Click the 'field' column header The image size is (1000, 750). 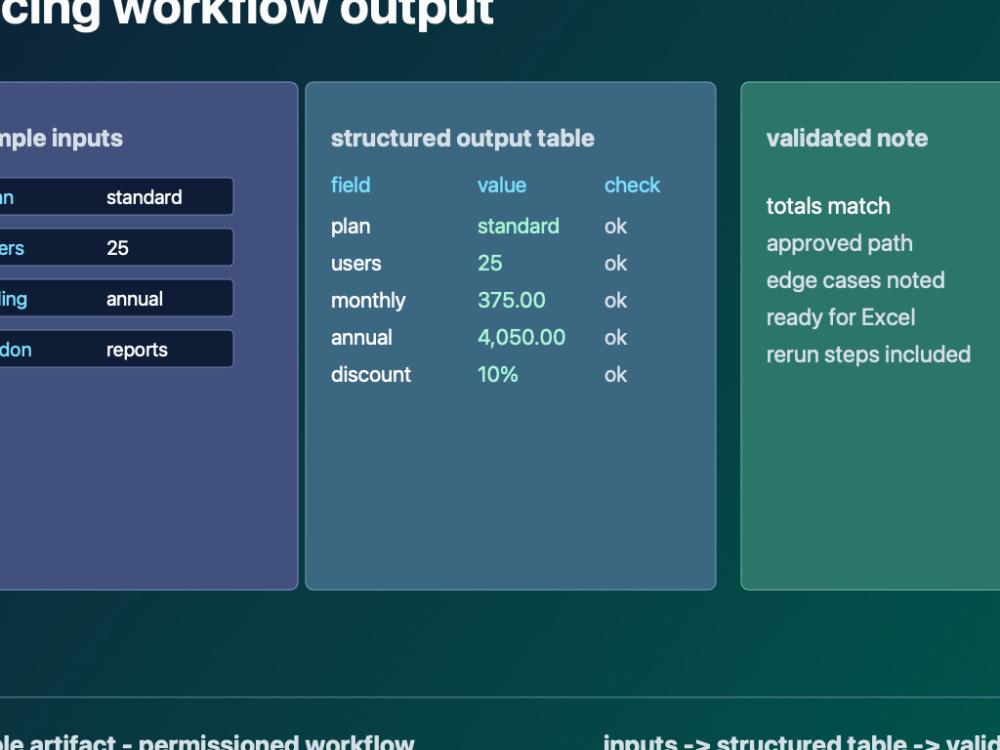[x=351, y=185]
